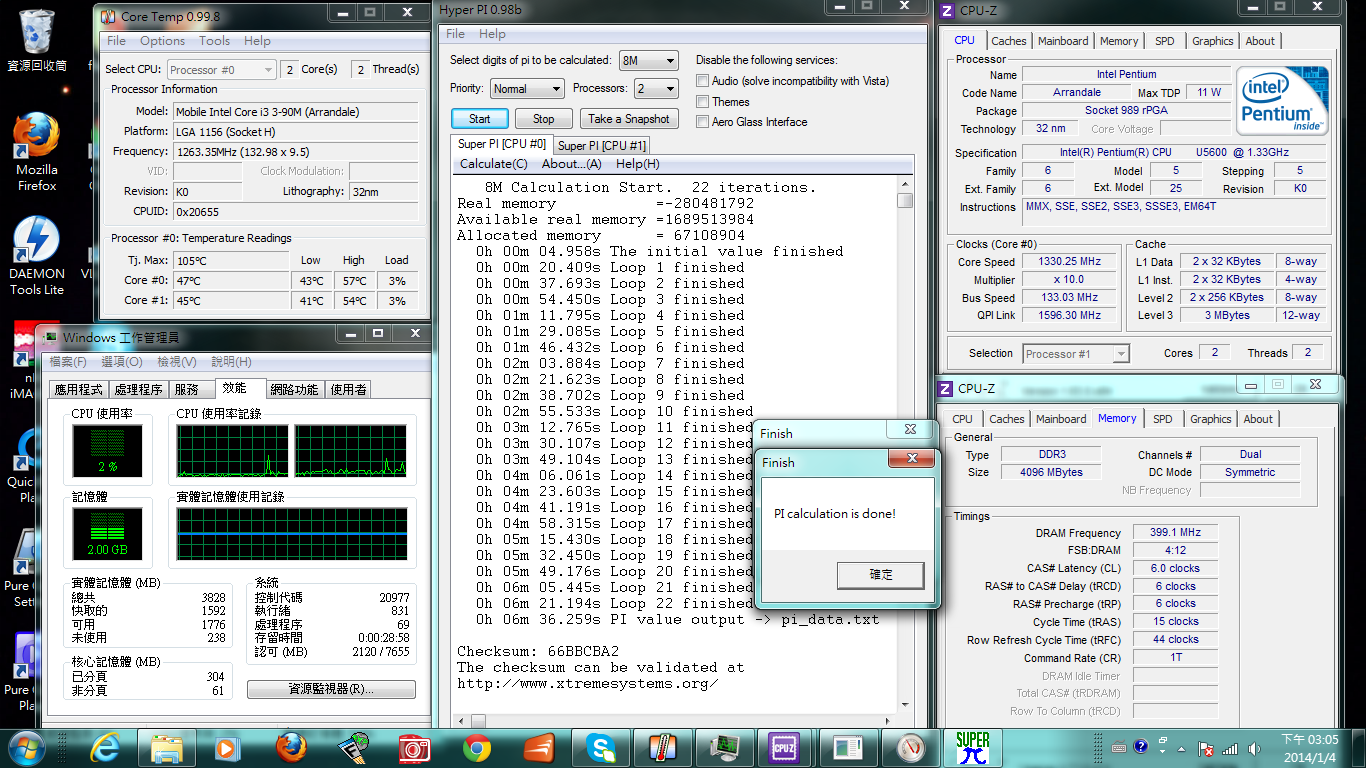
Task: Switch to Mainboard tab in top CPU-Z
Action: tap(1062, 41)
